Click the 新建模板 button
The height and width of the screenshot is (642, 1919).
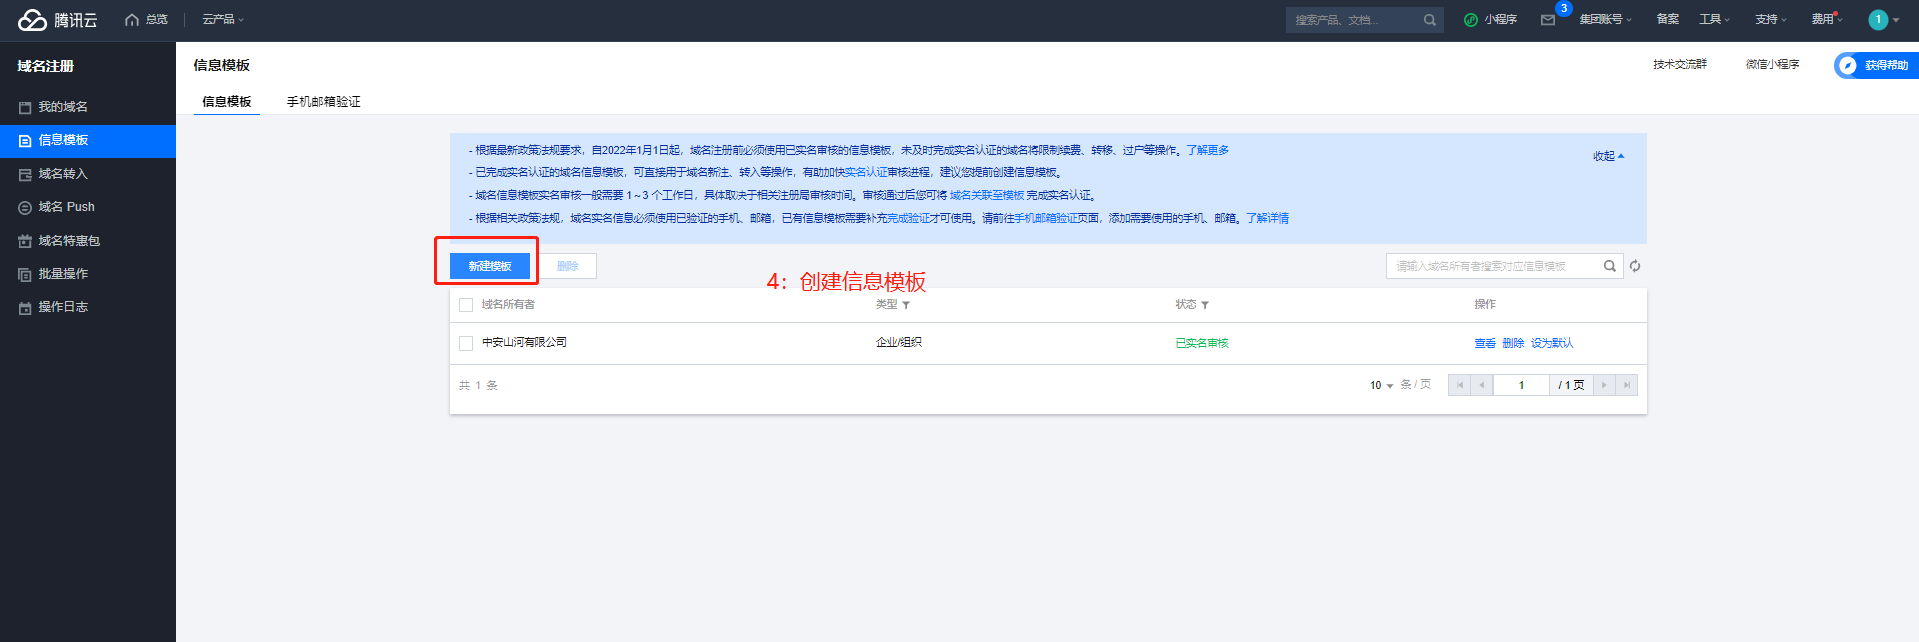coord(489,266)
